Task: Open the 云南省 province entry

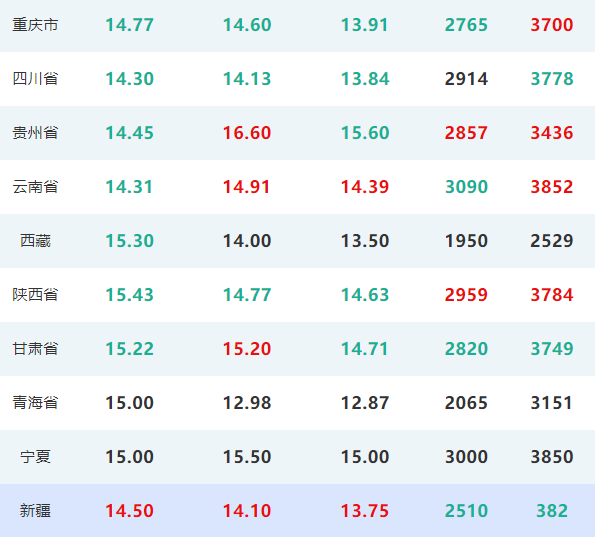Action: 35,187
